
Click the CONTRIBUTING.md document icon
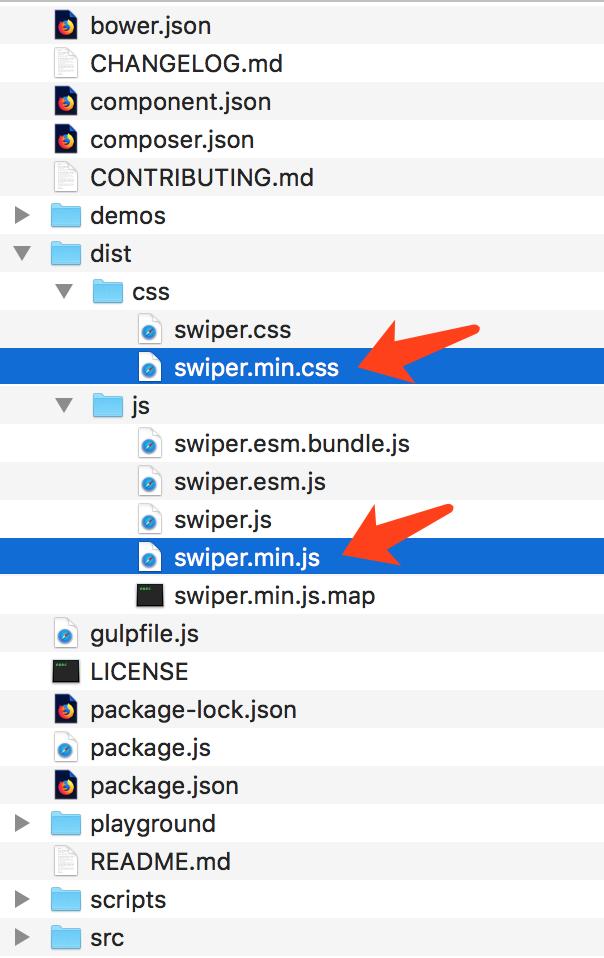coord(66,178)
